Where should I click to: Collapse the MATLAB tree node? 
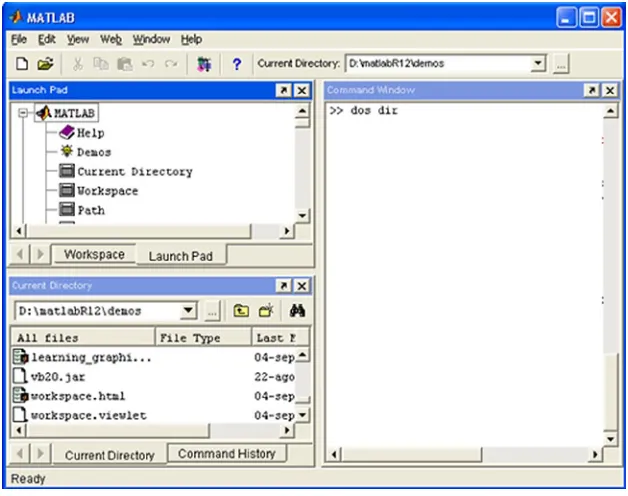click(23, 113)
